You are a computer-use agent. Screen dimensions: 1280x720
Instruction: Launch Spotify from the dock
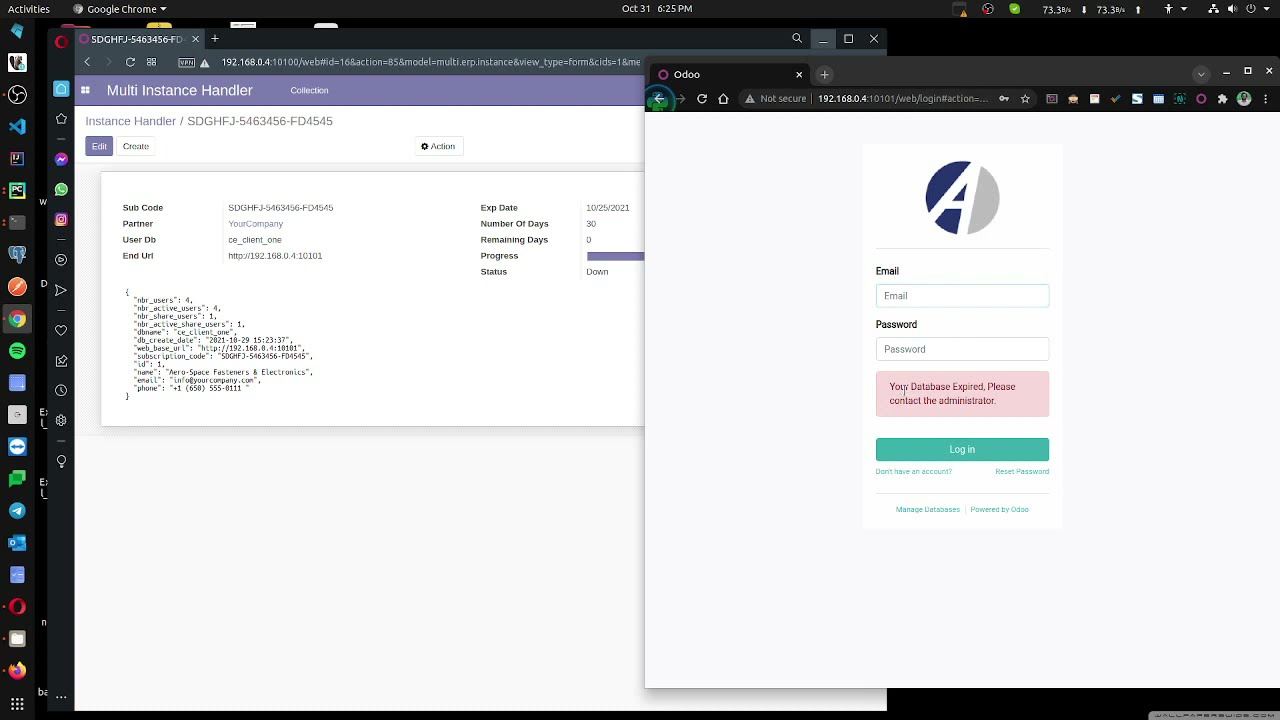click(x=17, y=350)
